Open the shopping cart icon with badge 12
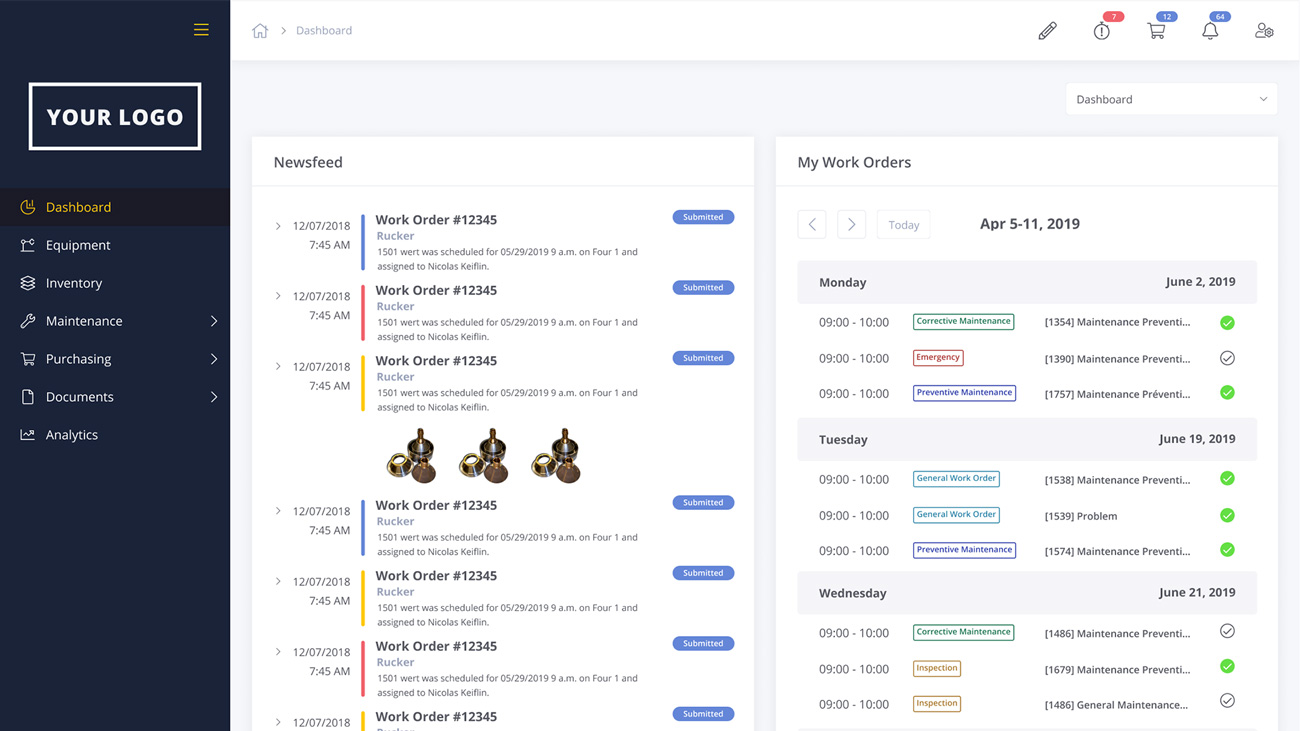 coord(1156,31)
